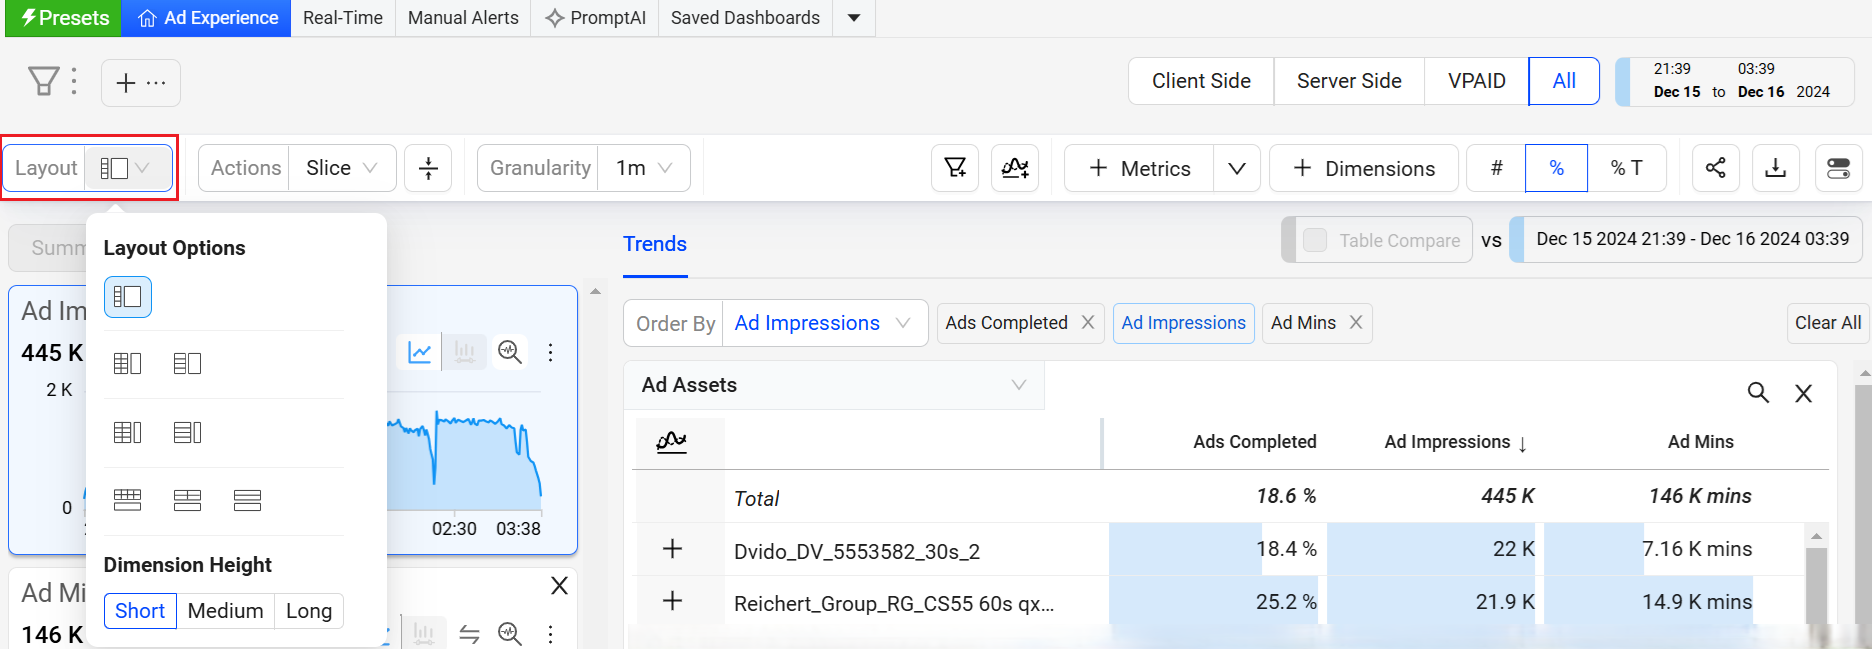This screenshot has height=649, width=1872.
Task: Switch to Saved Dashboards tab
Action: (745, 18)
